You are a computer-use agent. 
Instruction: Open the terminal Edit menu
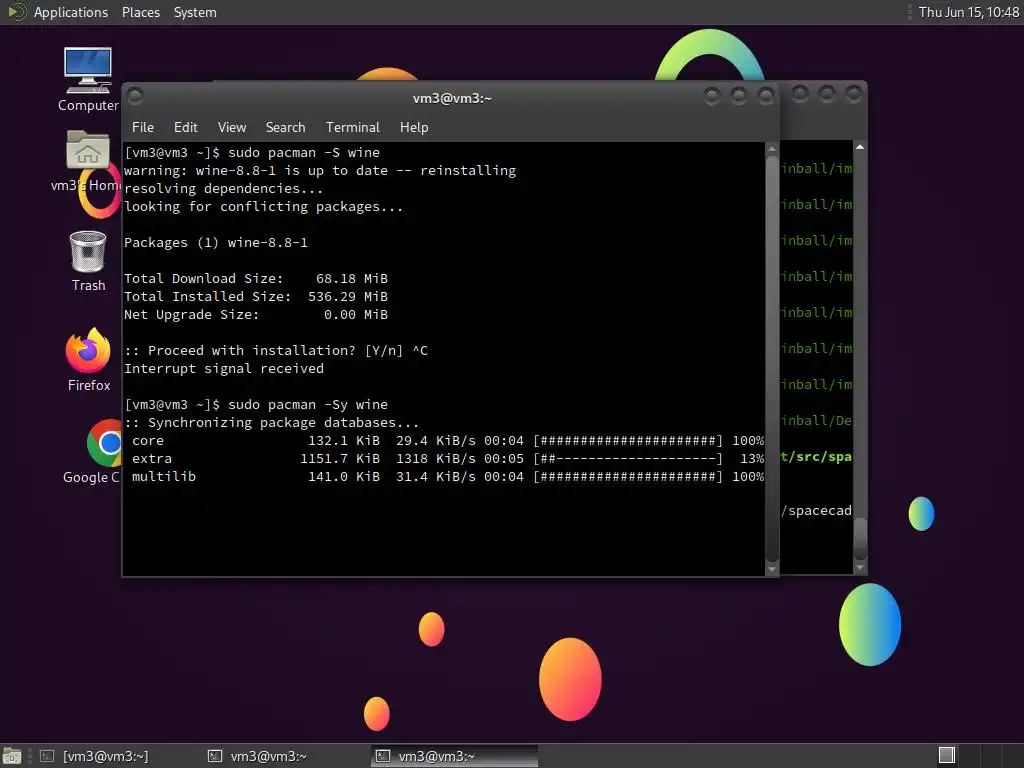pyautogui.click(x=185, y=127)
